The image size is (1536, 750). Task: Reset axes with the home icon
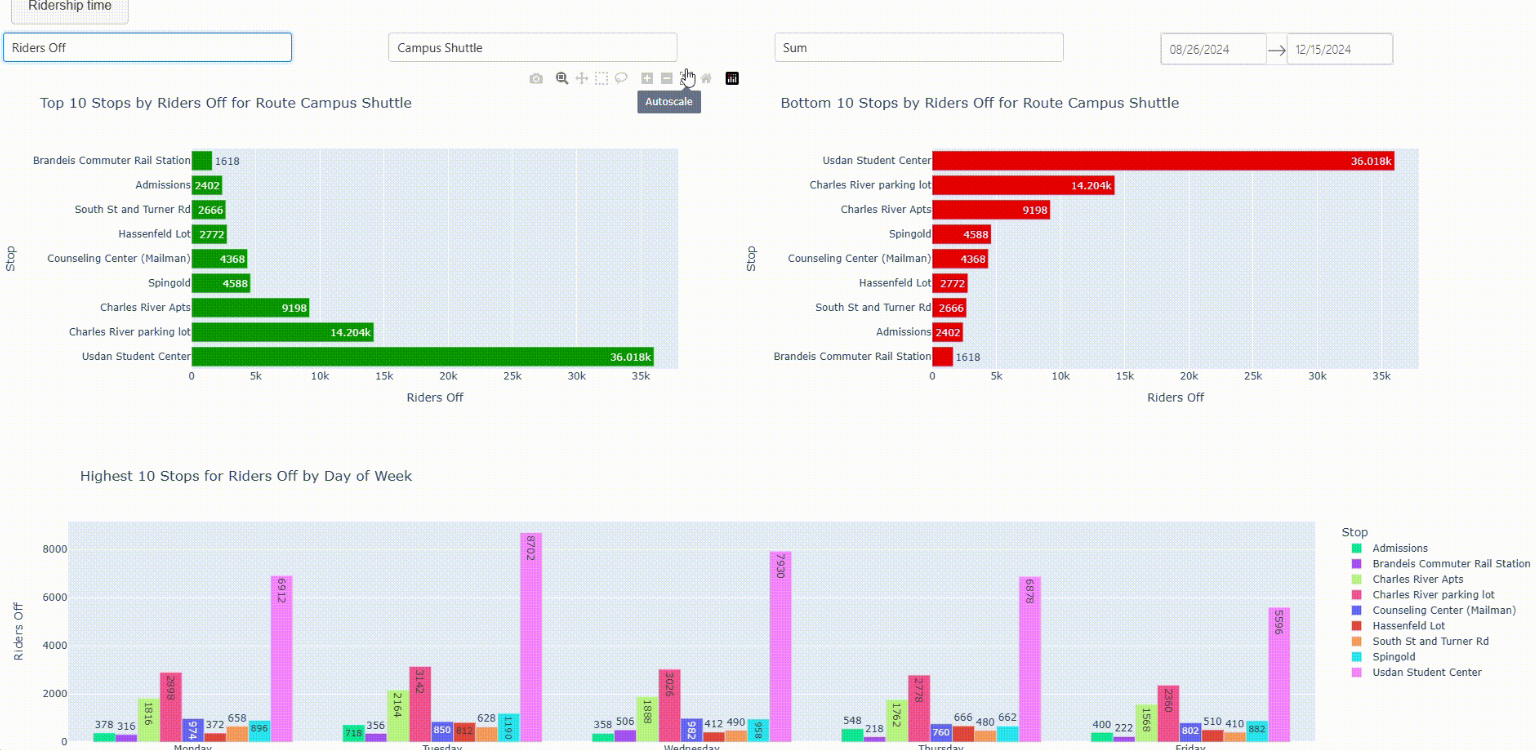point(706,78)
